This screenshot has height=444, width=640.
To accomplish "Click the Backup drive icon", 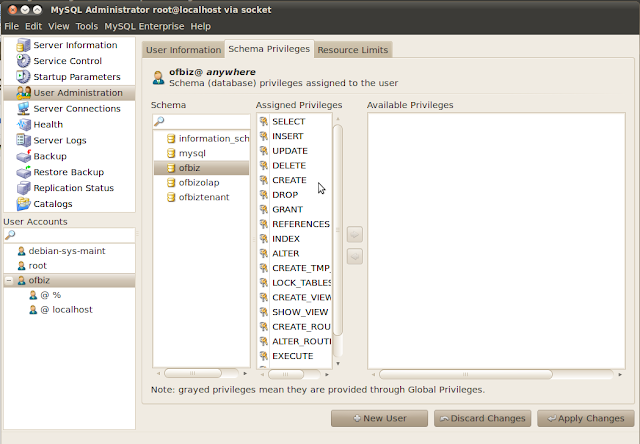I will (23, 156).
